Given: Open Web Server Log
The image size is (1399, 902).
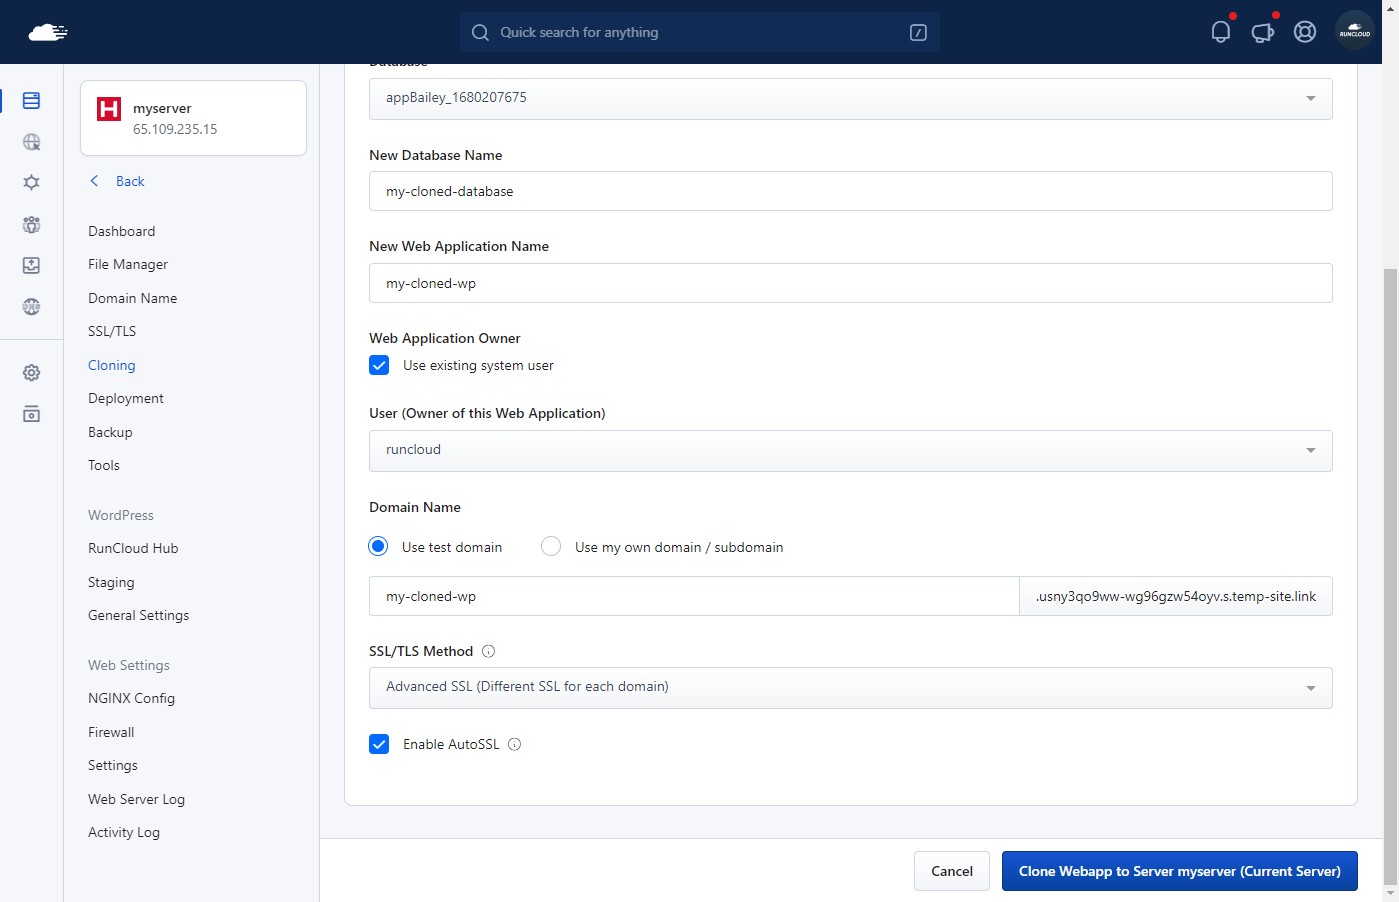Looking at the screenshot, I should point(137,799).
